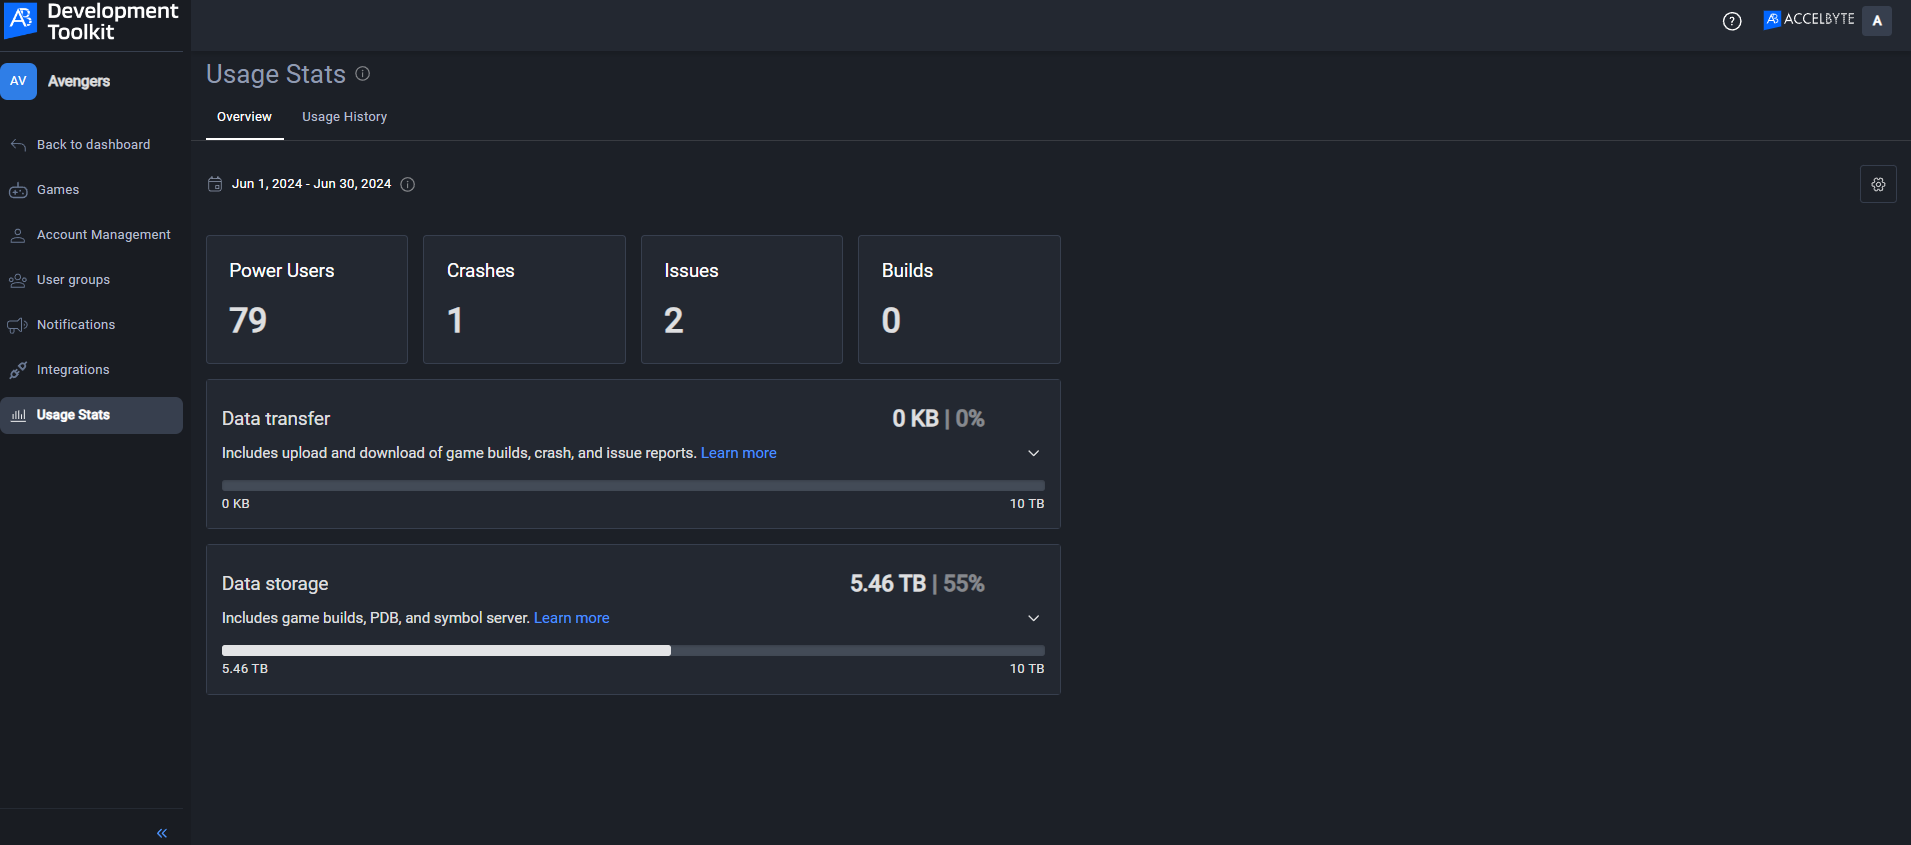Switch to the Usage History tab
Viewport: 1911px width, 845px height.
tap(345, 117)
